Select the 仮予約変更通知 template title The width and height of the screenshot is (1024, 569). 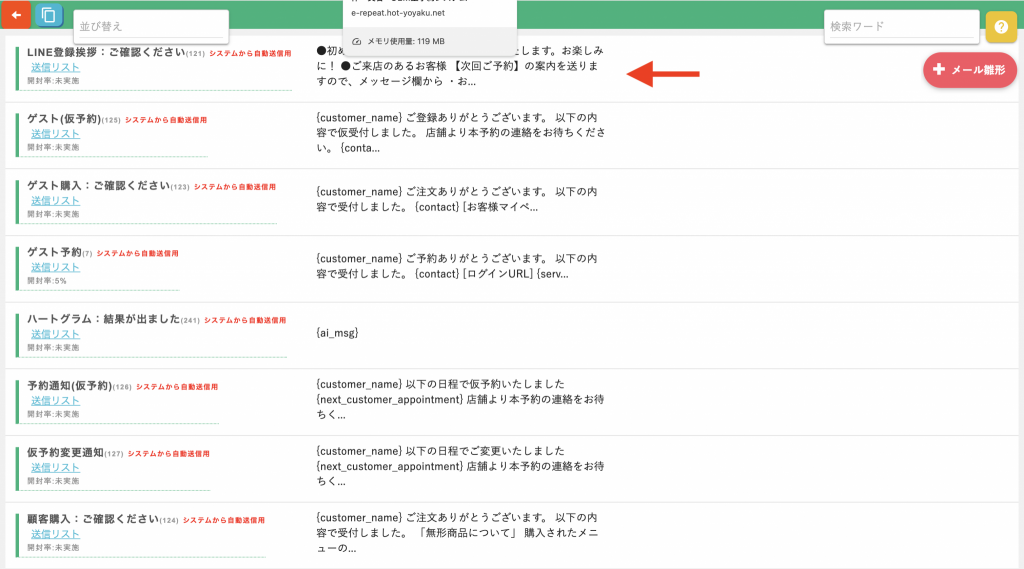tap(65, 453)
